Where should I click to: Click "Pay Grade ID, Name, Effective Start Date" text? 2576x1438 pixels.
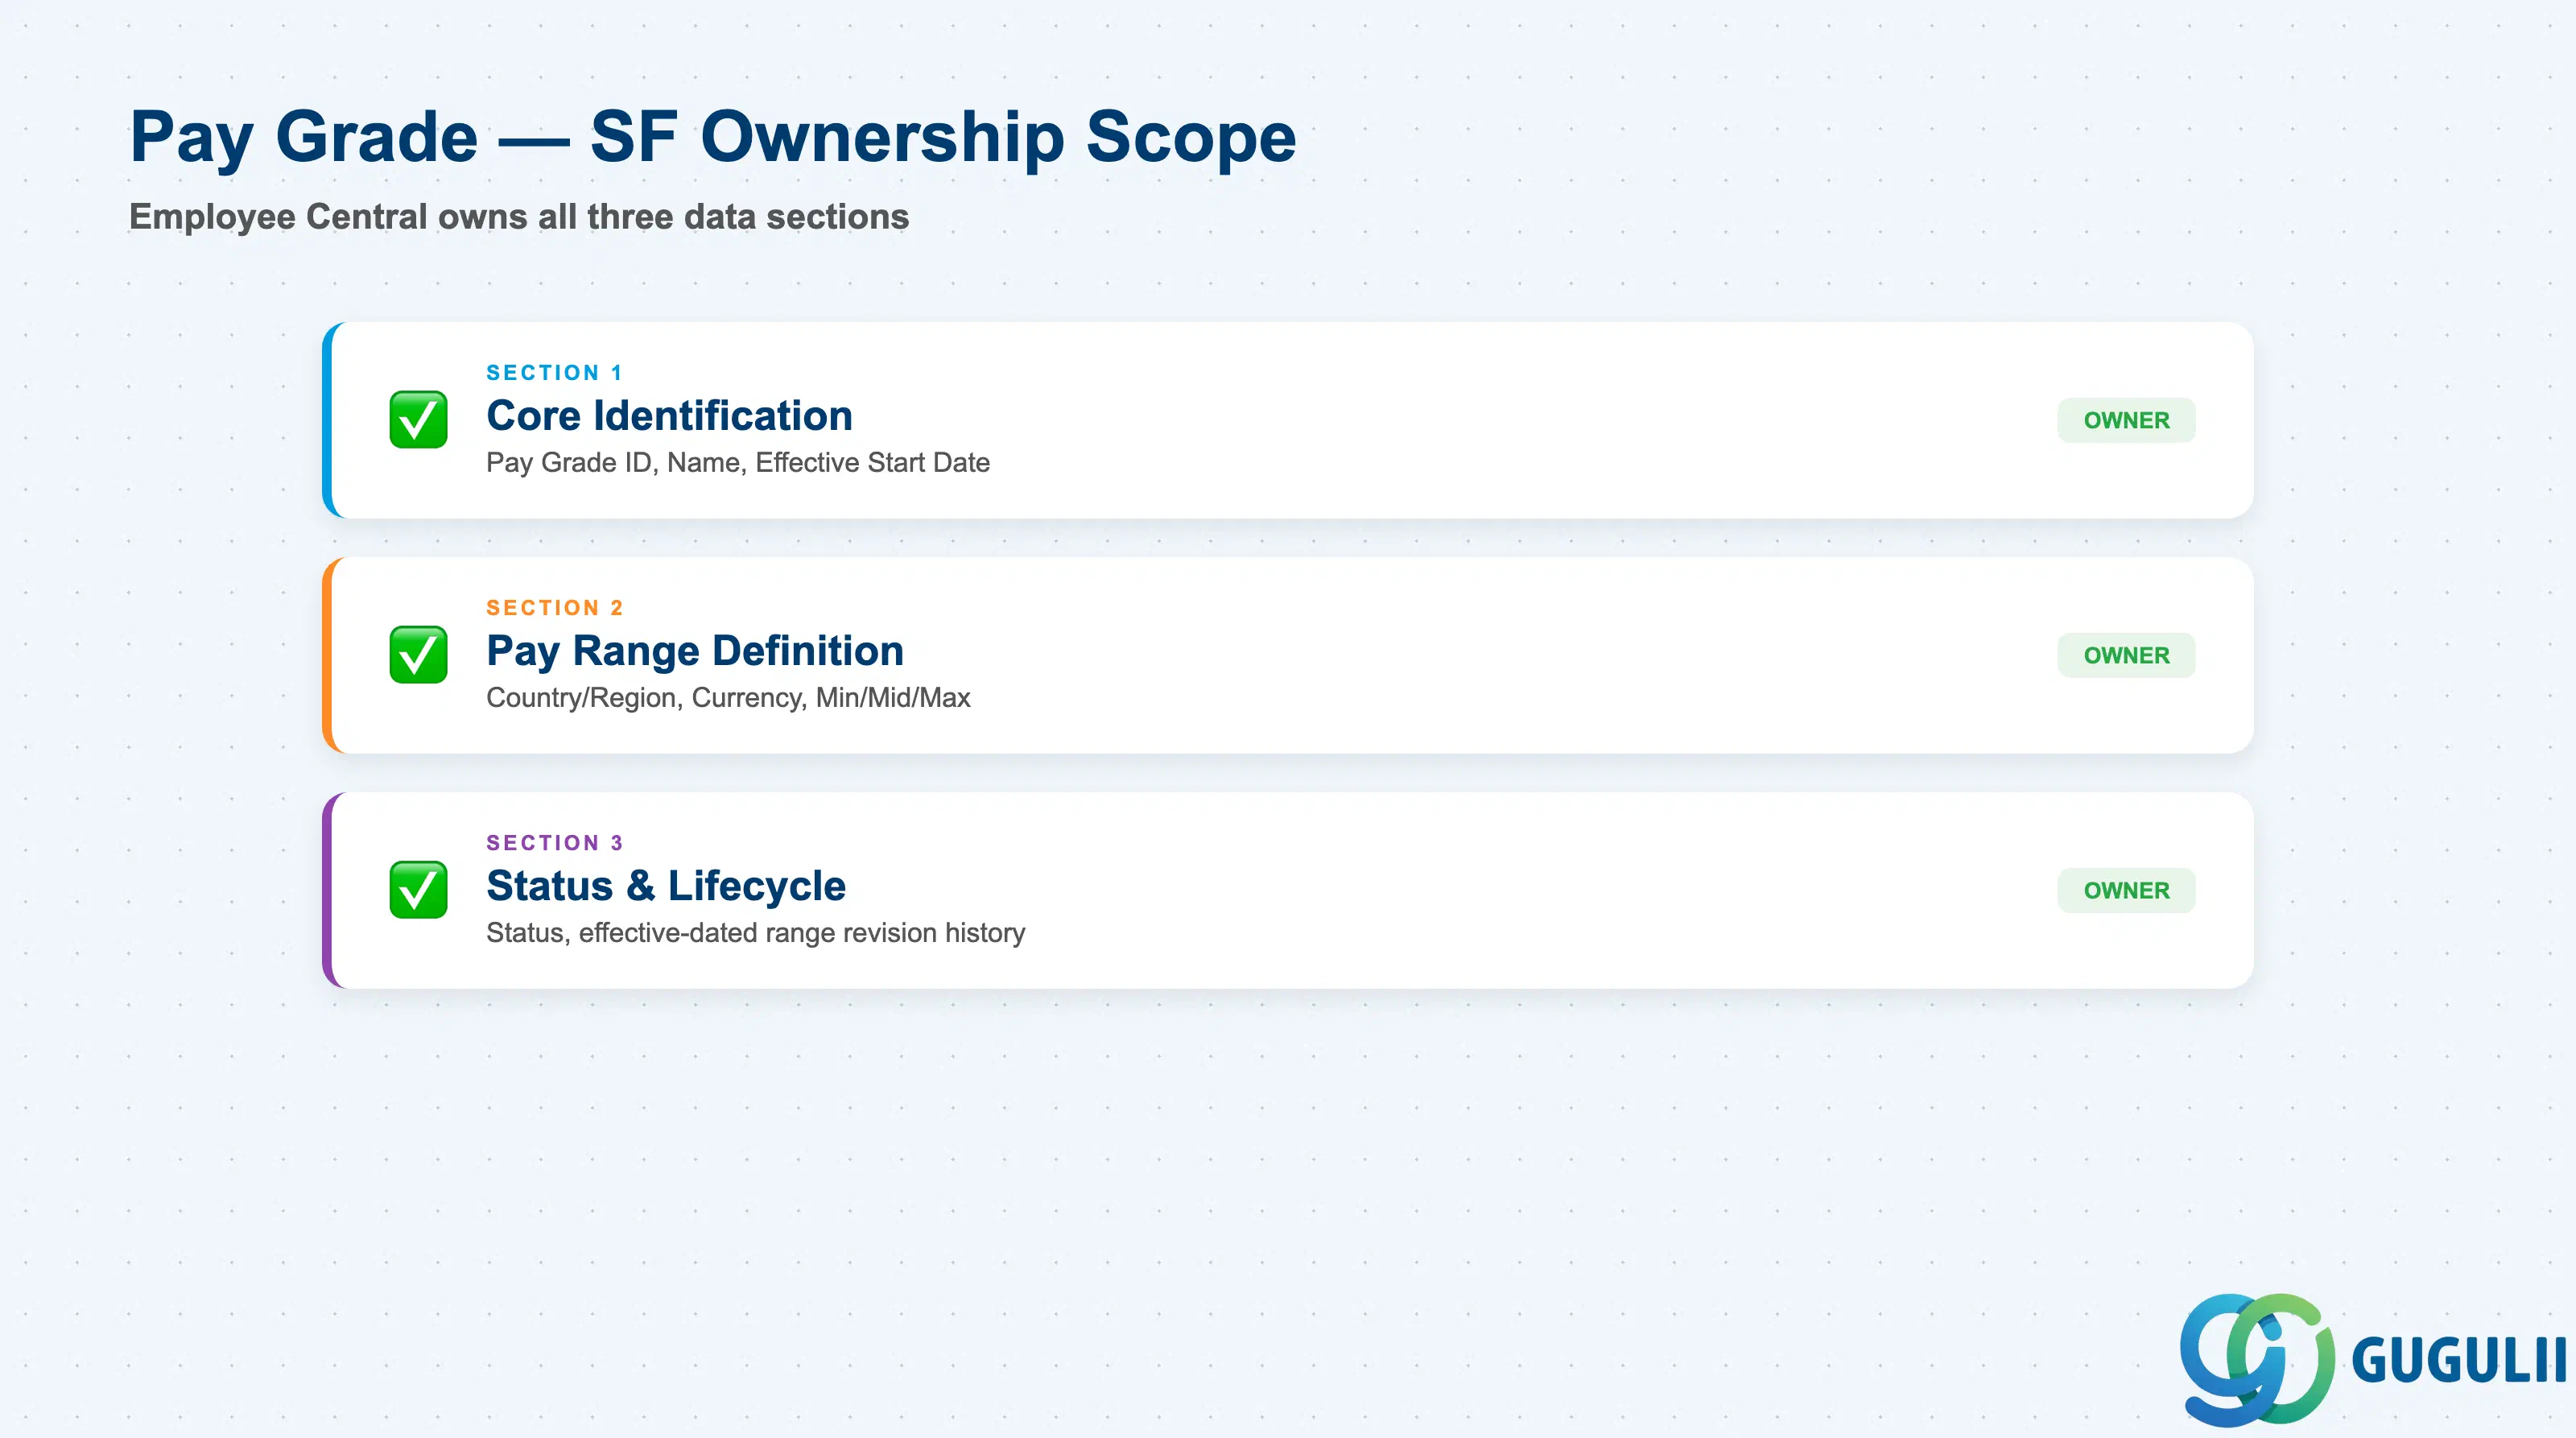738,462
